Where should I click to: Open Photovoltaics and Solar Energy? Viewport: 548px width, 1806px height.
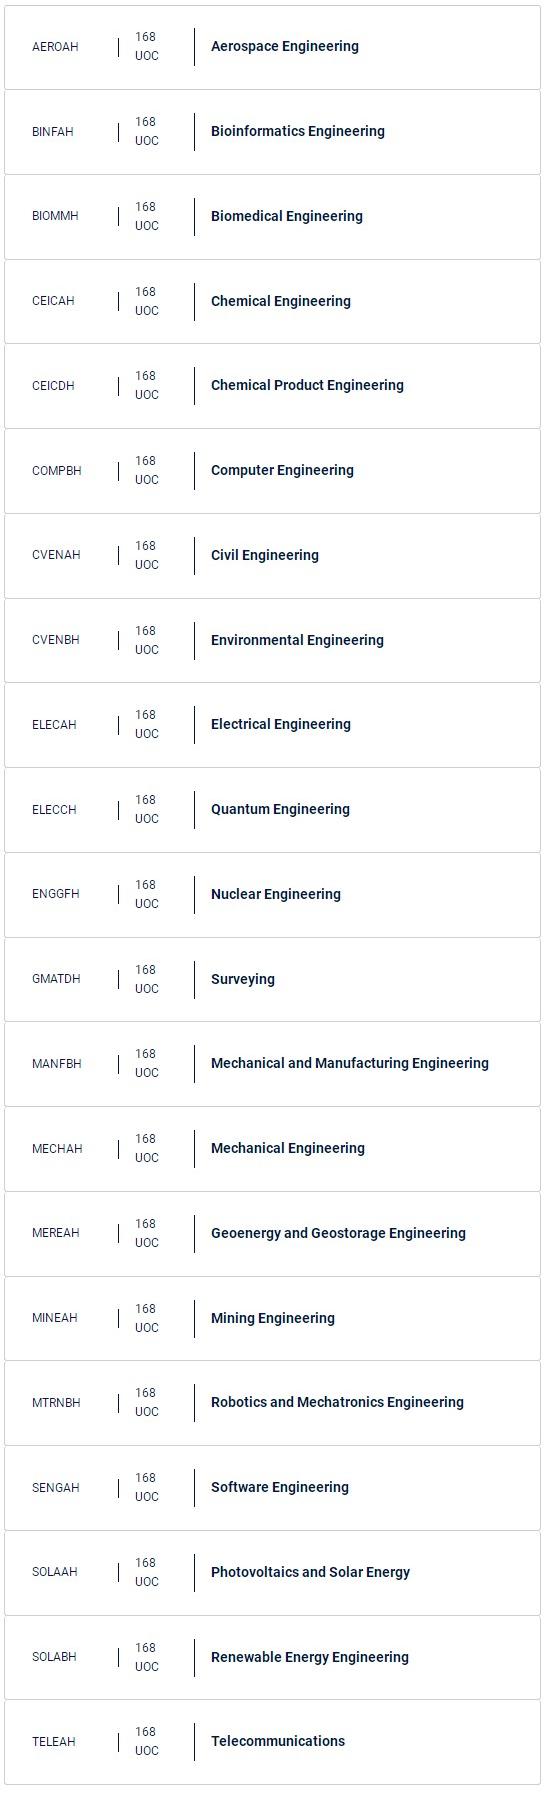[272, 1573]
